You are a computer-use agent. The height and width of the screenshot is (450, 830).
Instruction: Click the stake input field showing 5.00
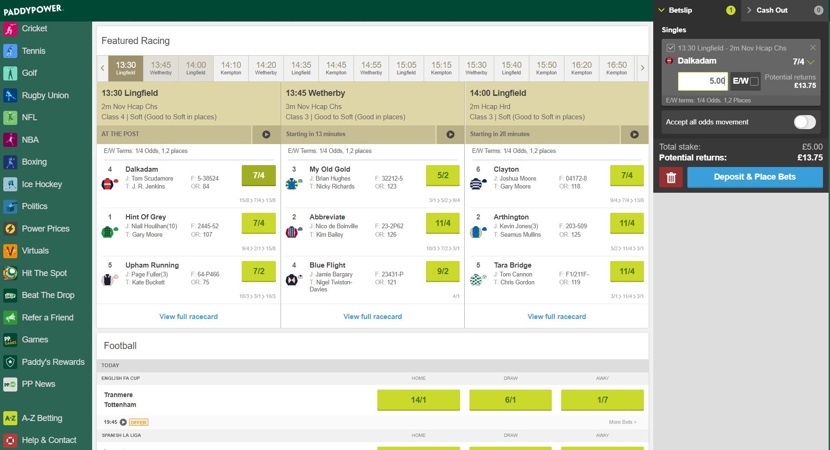pyautogui.click(x=703, y=81)
